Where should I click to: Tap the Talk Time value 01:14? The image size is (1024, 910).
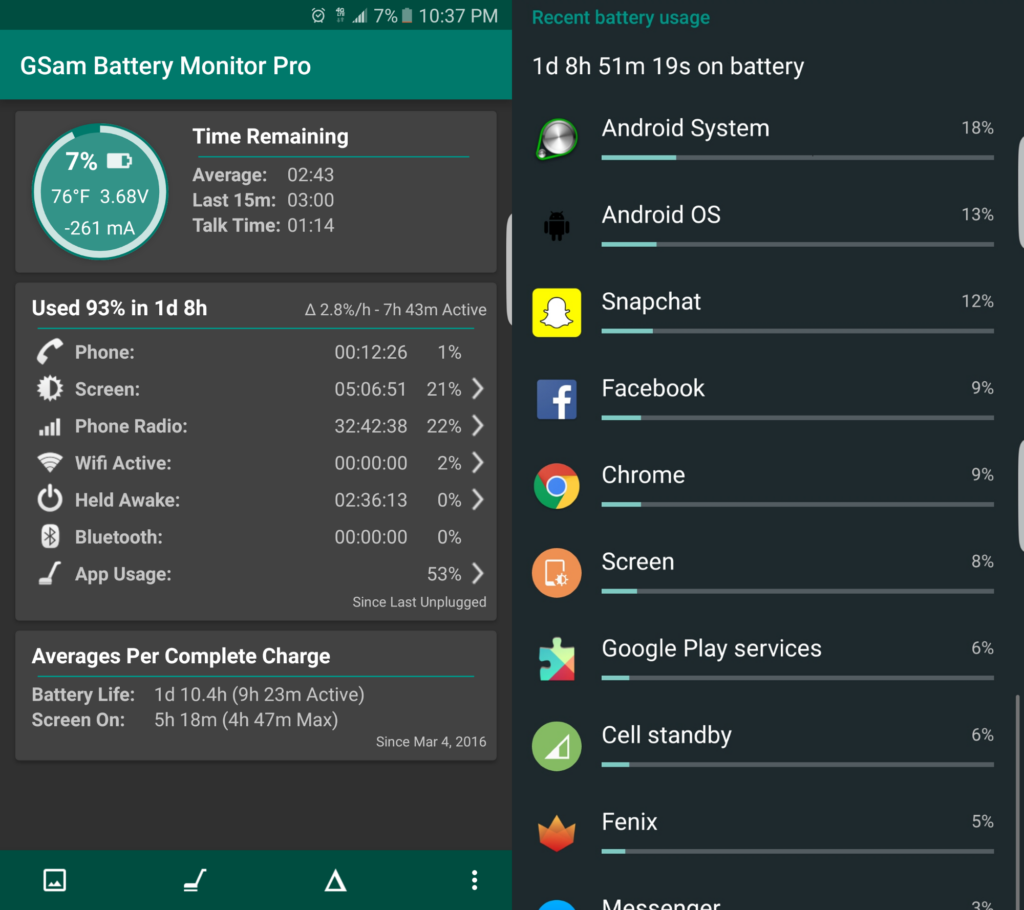pyautogui.click(x=311, y=225)
